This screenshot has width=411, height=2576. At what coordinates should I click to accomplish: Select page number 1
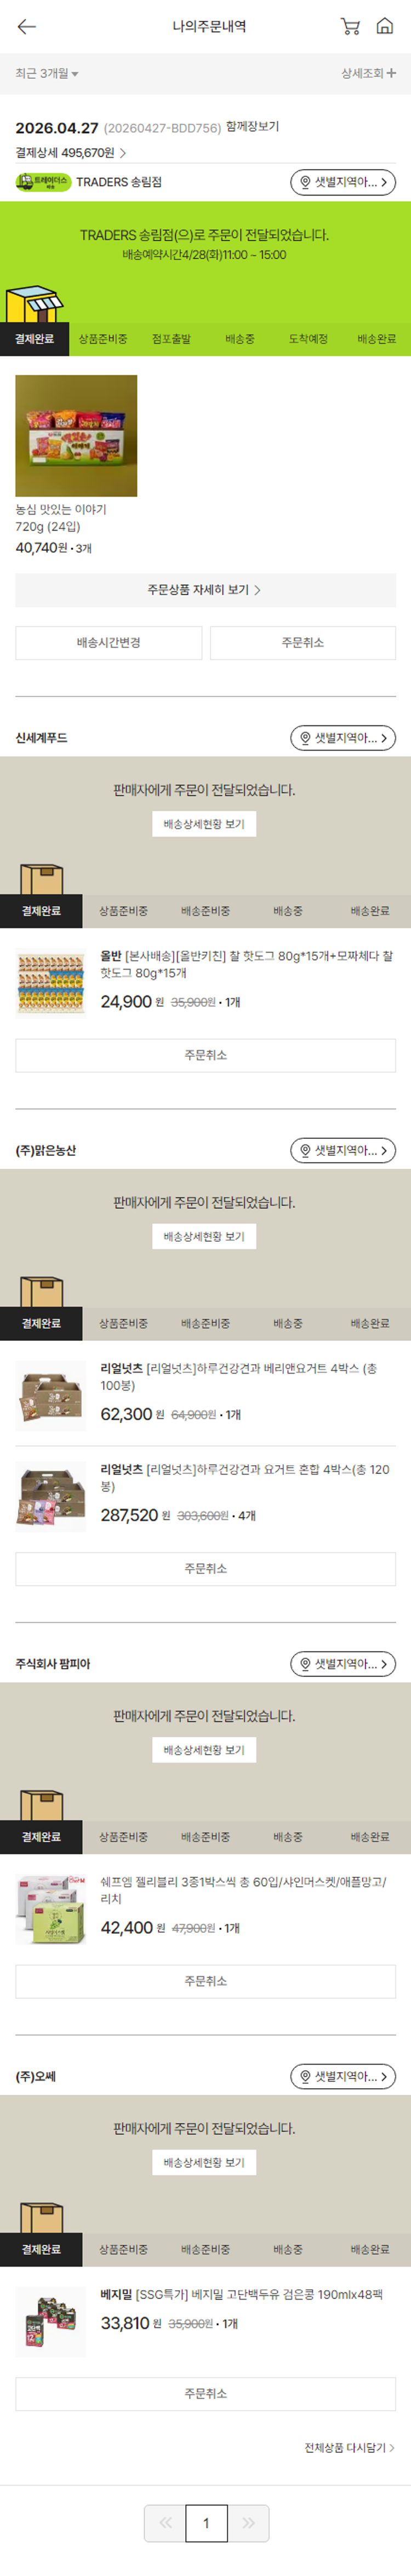pyautogui.click(x=207, y=2523)
